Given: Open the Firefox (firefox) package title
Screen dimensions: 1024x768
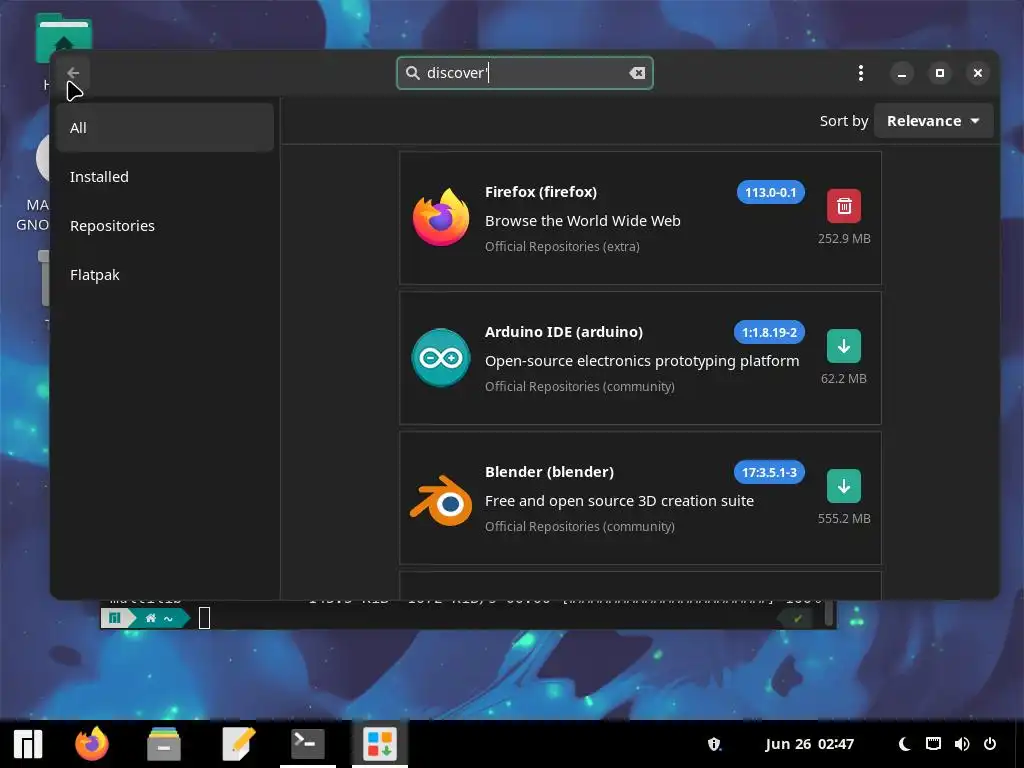Looking at the screenshot, I should (541, 192).
